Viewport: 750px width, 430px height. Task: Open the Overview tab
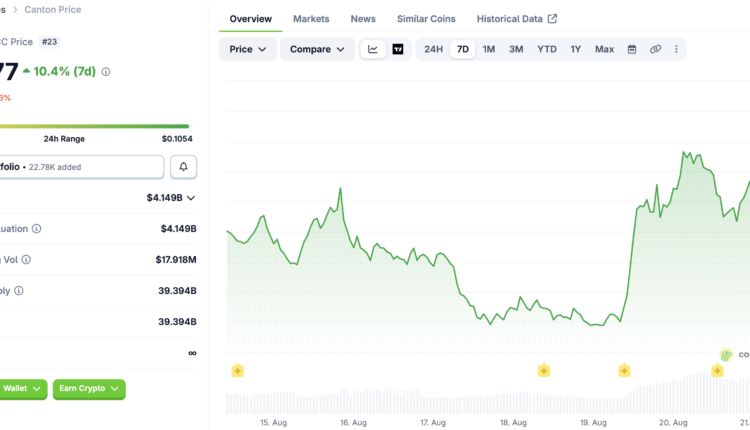click(x=251, y=19)
